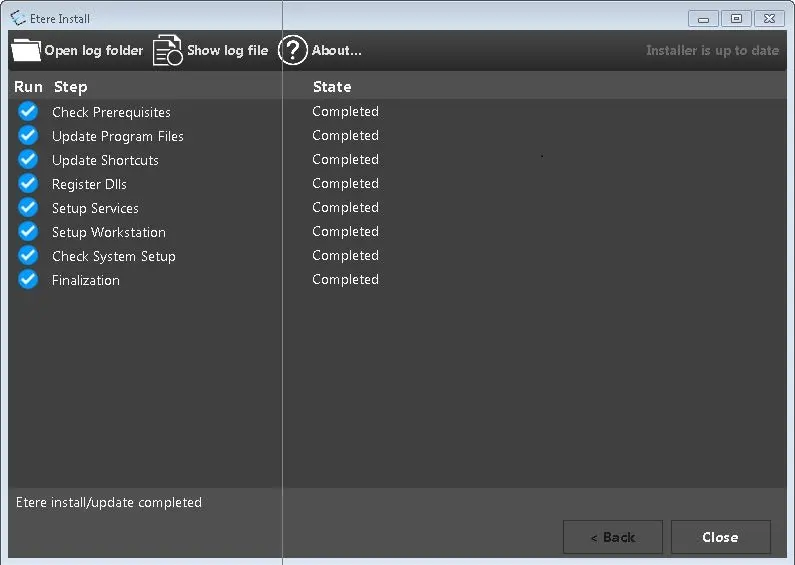Click the Etere Install title bar icon
Screen dimensions: 795x565
(x=17, y=18)
